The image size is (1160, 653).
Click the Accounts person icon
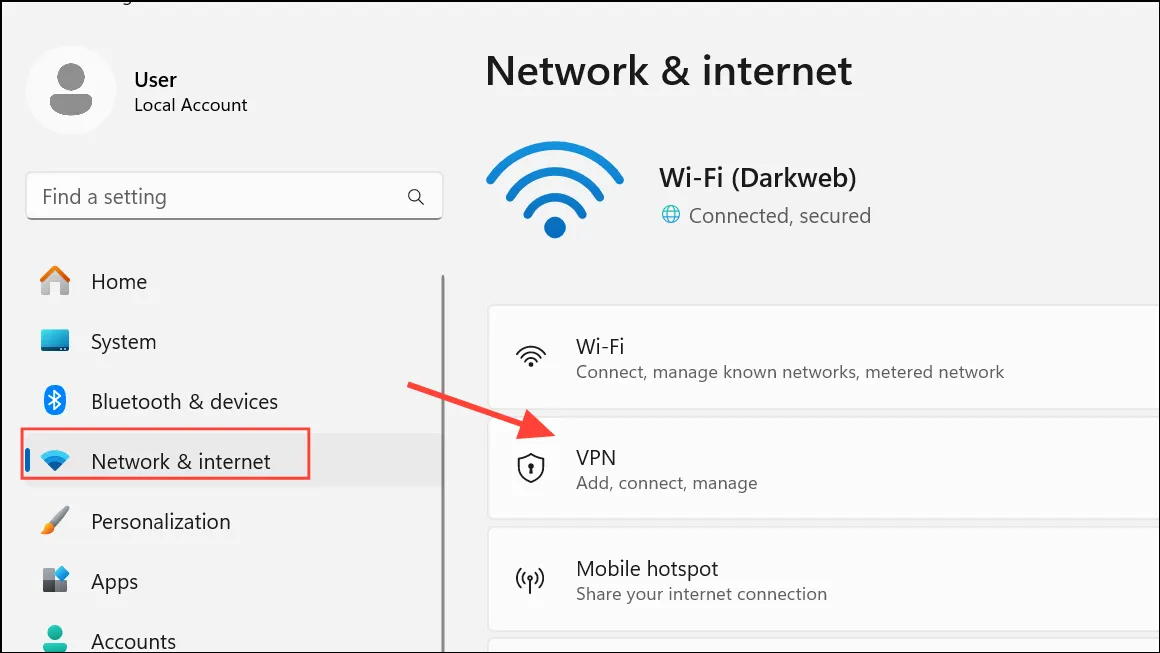point(55,639)
